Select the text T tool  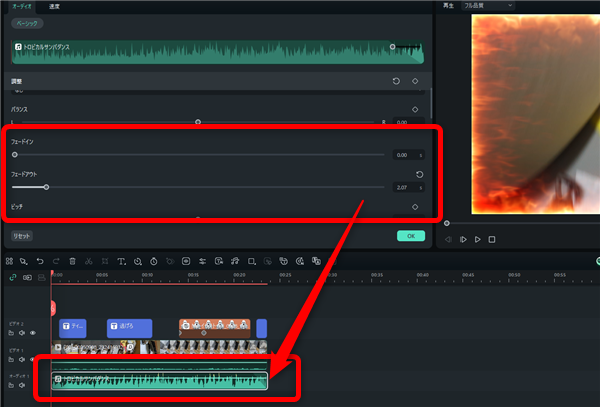[121, 260]
